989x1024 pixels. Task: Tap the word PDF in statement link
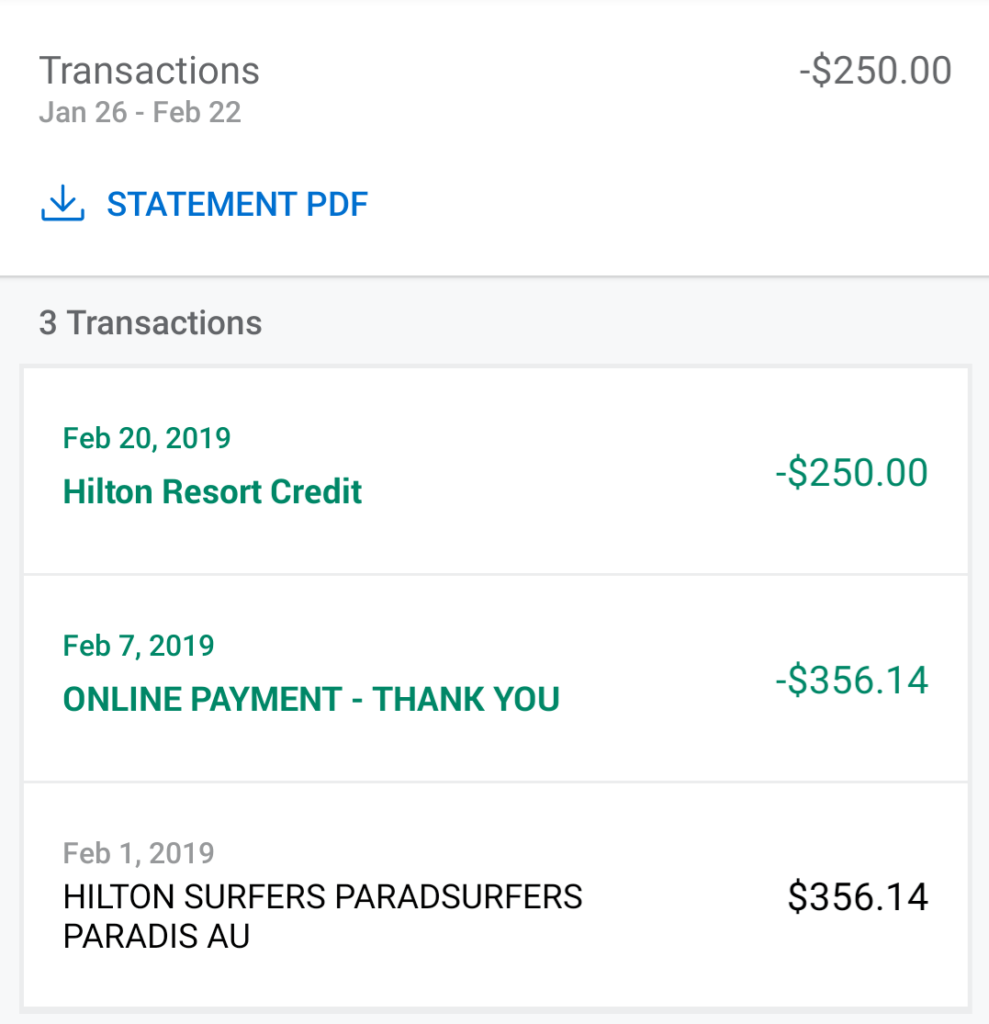[x=338, y=204]
